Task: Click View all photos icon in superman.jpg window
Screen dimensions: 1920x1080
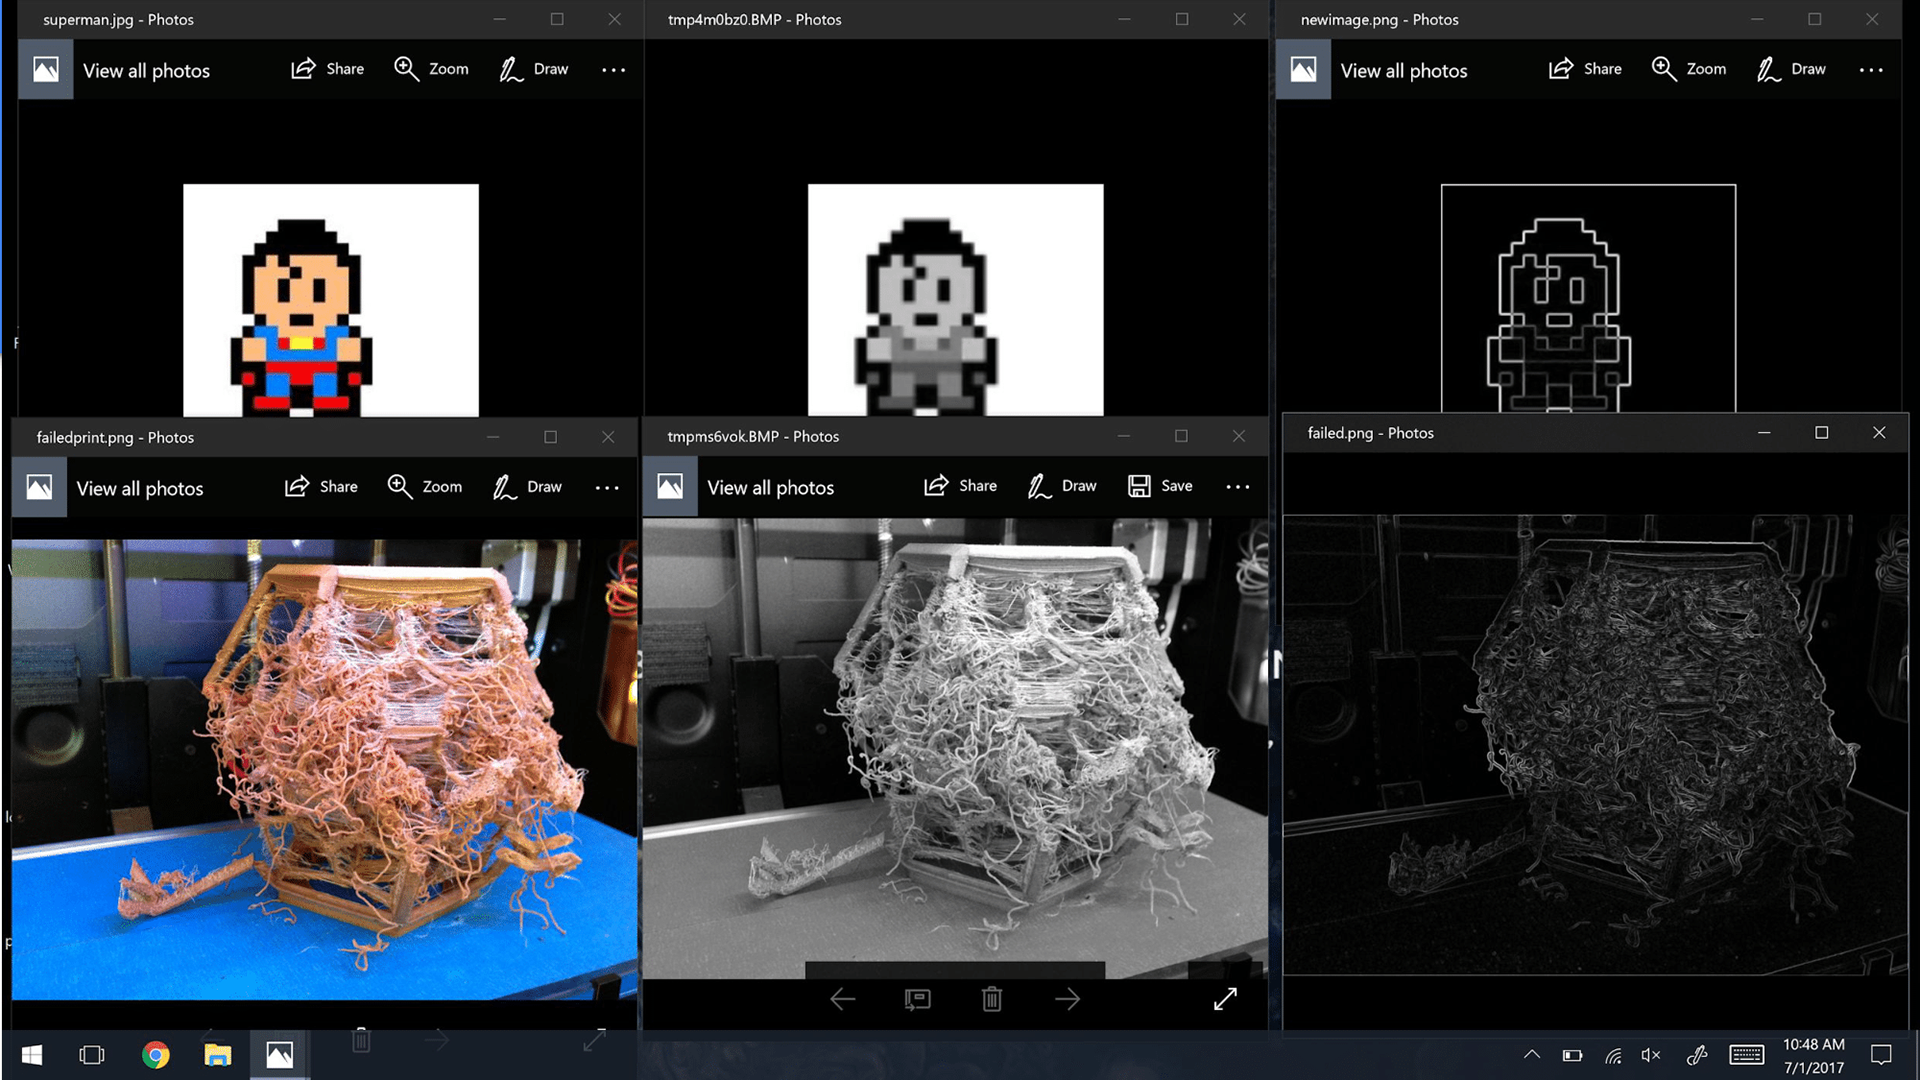Action: (x=46, y=69)
